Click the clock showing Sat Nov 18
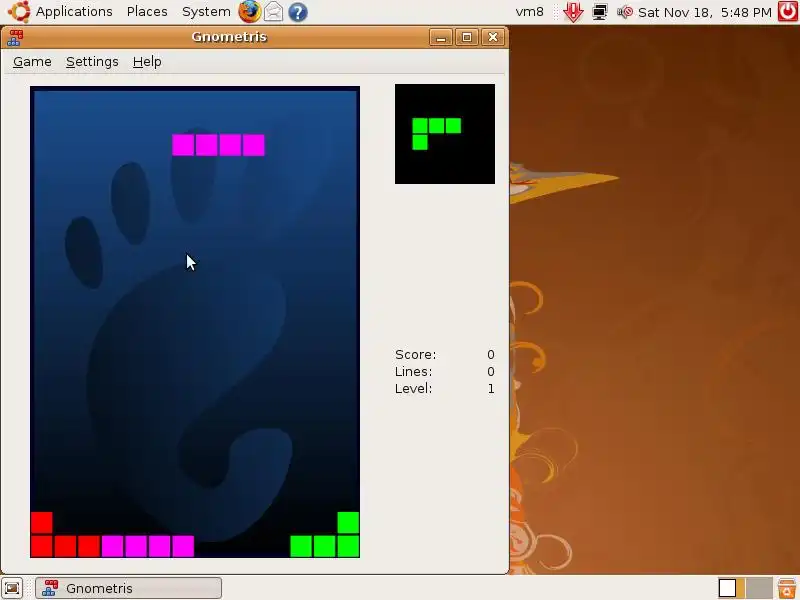The height and width of the screenshot is (600, 800). coord(705,12)
